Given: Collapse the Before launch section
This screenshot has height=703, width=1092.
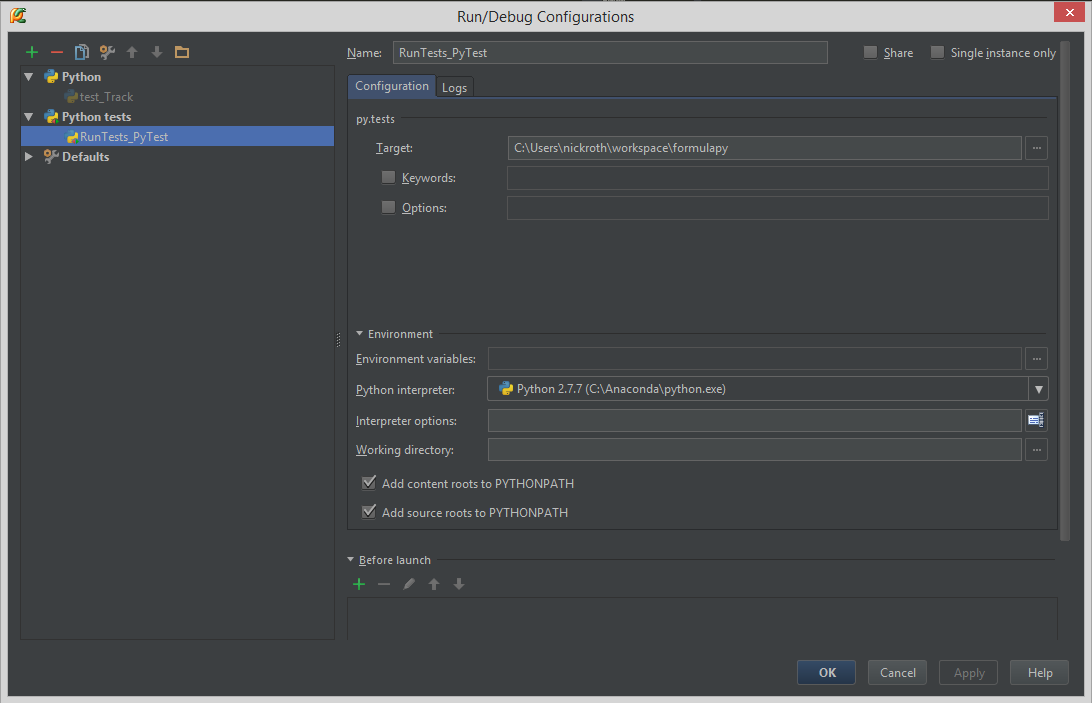Looking at the screenshot, I should coord(350,559).
